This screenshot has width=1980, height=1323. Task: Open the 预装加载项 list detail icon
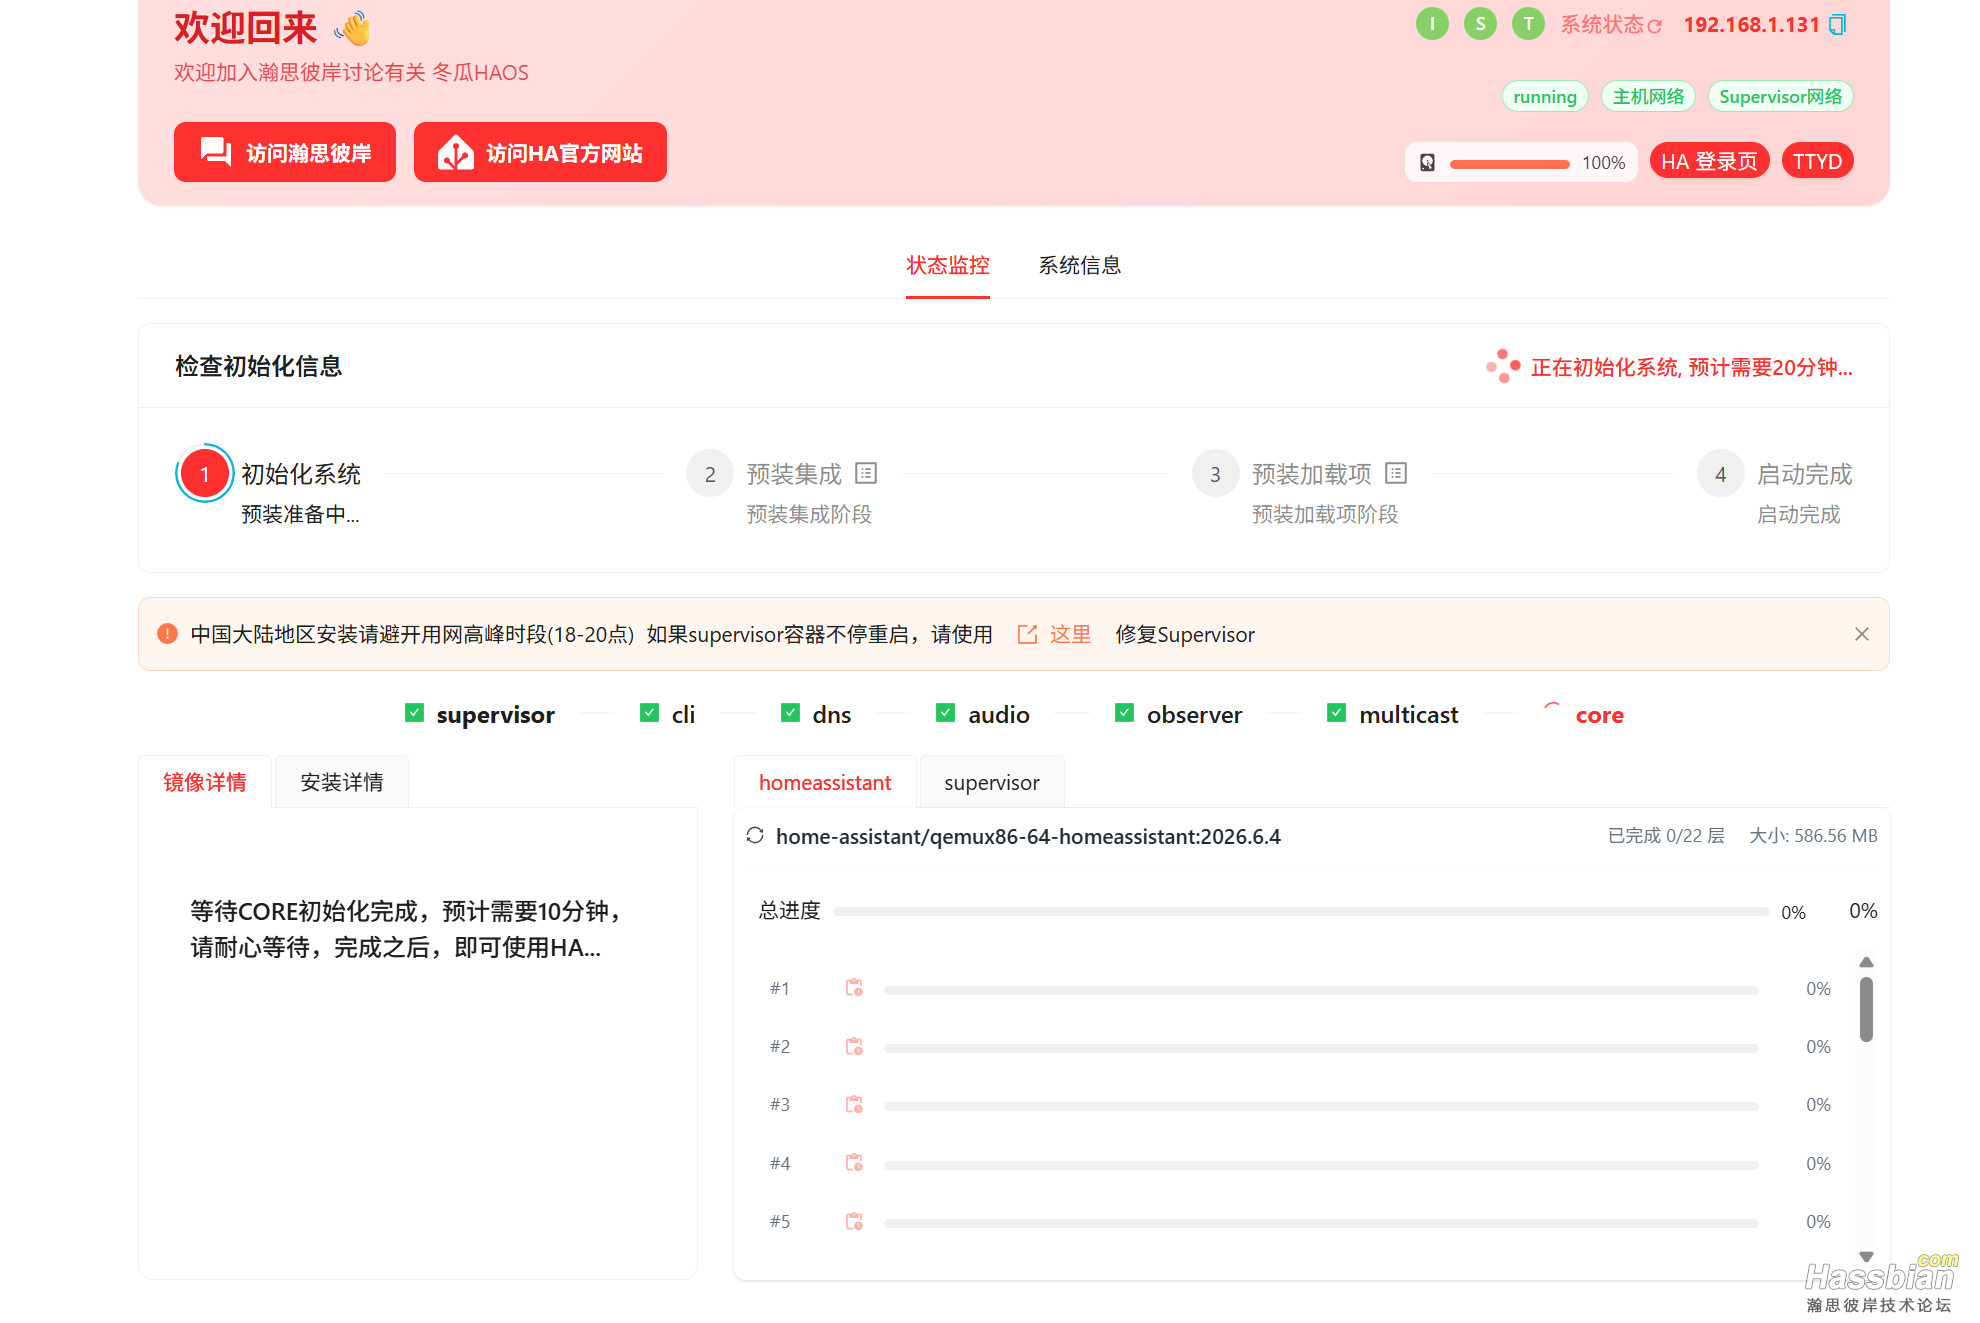1396,473
